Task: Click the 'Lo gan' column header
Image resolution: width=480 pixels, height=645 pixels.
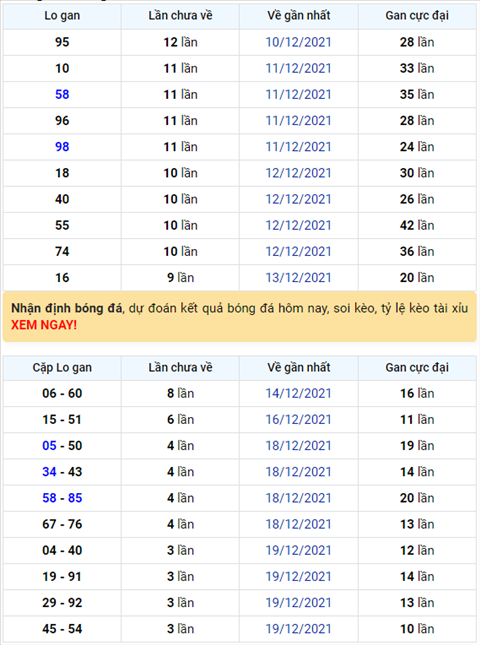Action: pyautogui.click(x=62, y=16)
